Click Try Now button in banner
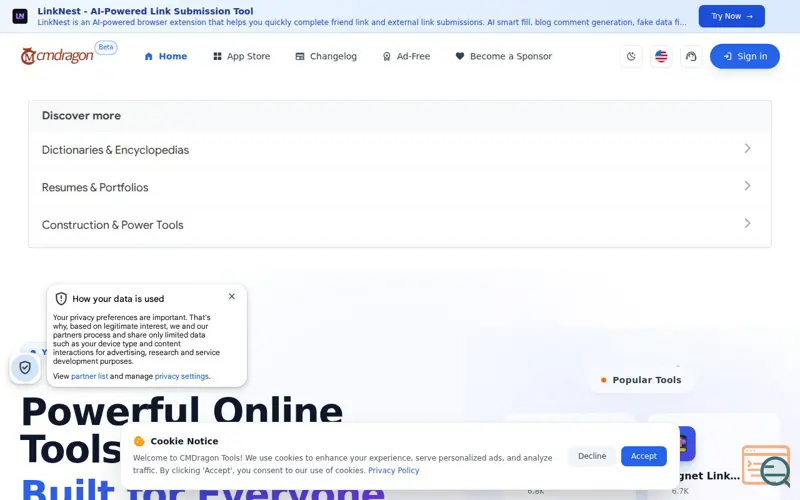The image size is (800, 500). 732,16
